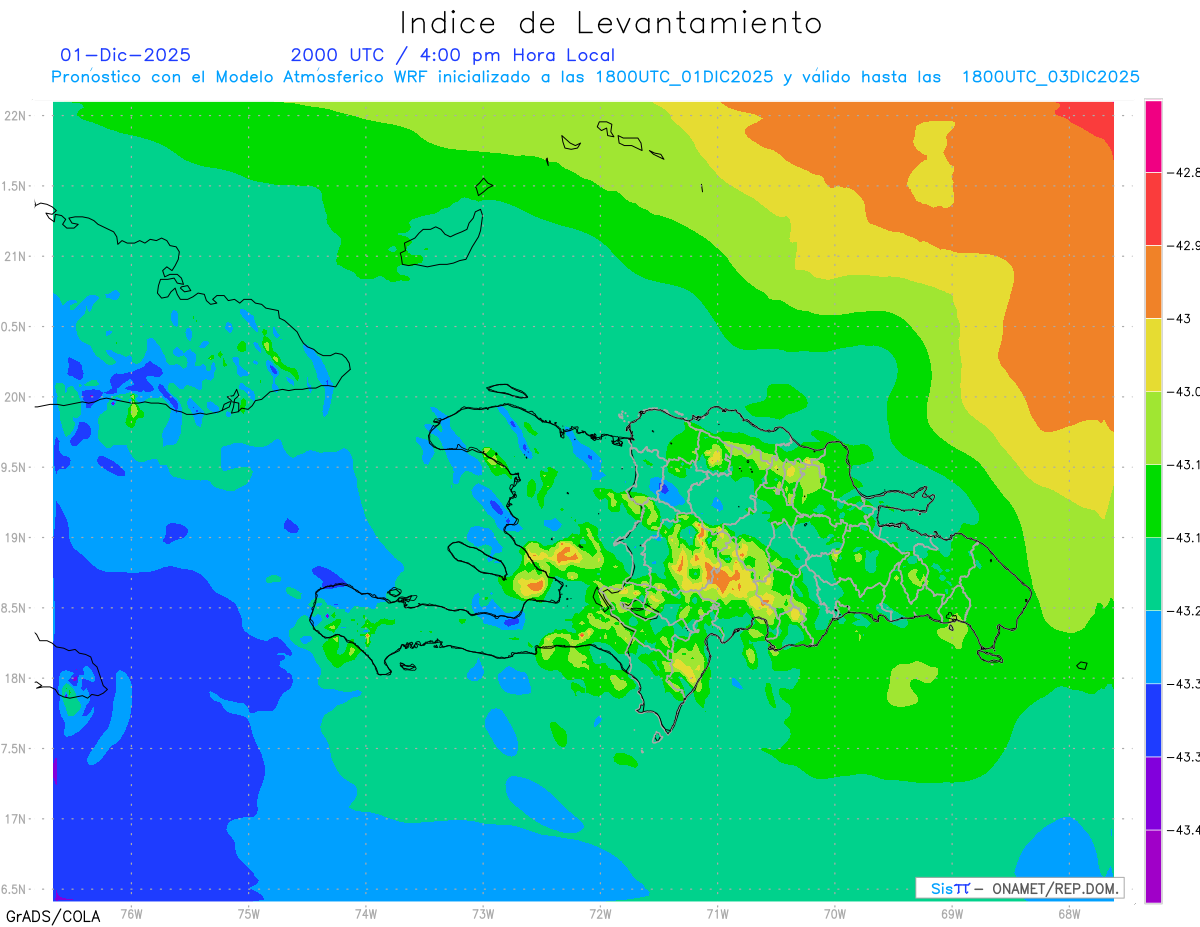Click the '68W' longitude label
The width and height of the screenshot is (1200, 927).
pos(1069,913)
